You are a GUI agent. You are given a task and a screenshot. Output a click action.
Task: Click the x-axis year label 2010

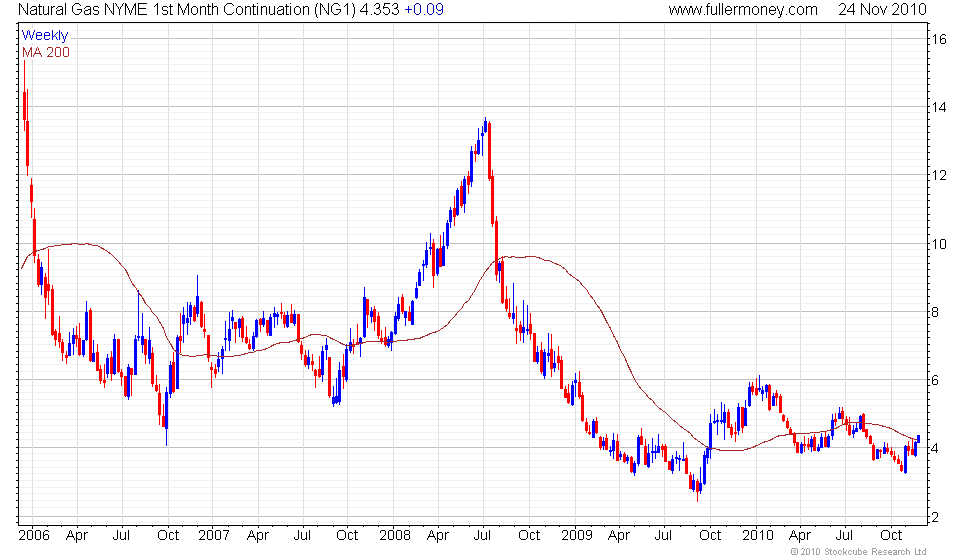click(758, 536)
